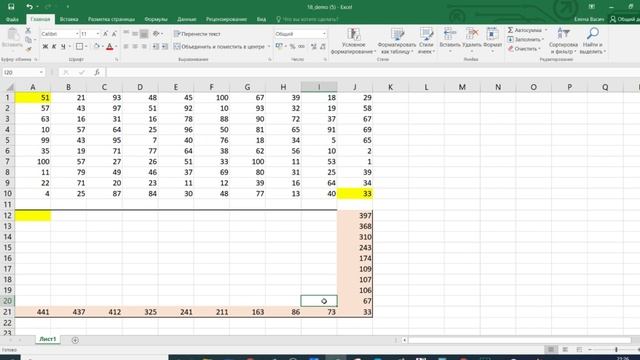Image resolution: width=640 pixels, height=360 pixels.
Task: Click the Автосумма sigma button
Action: [x=524, y=30]
